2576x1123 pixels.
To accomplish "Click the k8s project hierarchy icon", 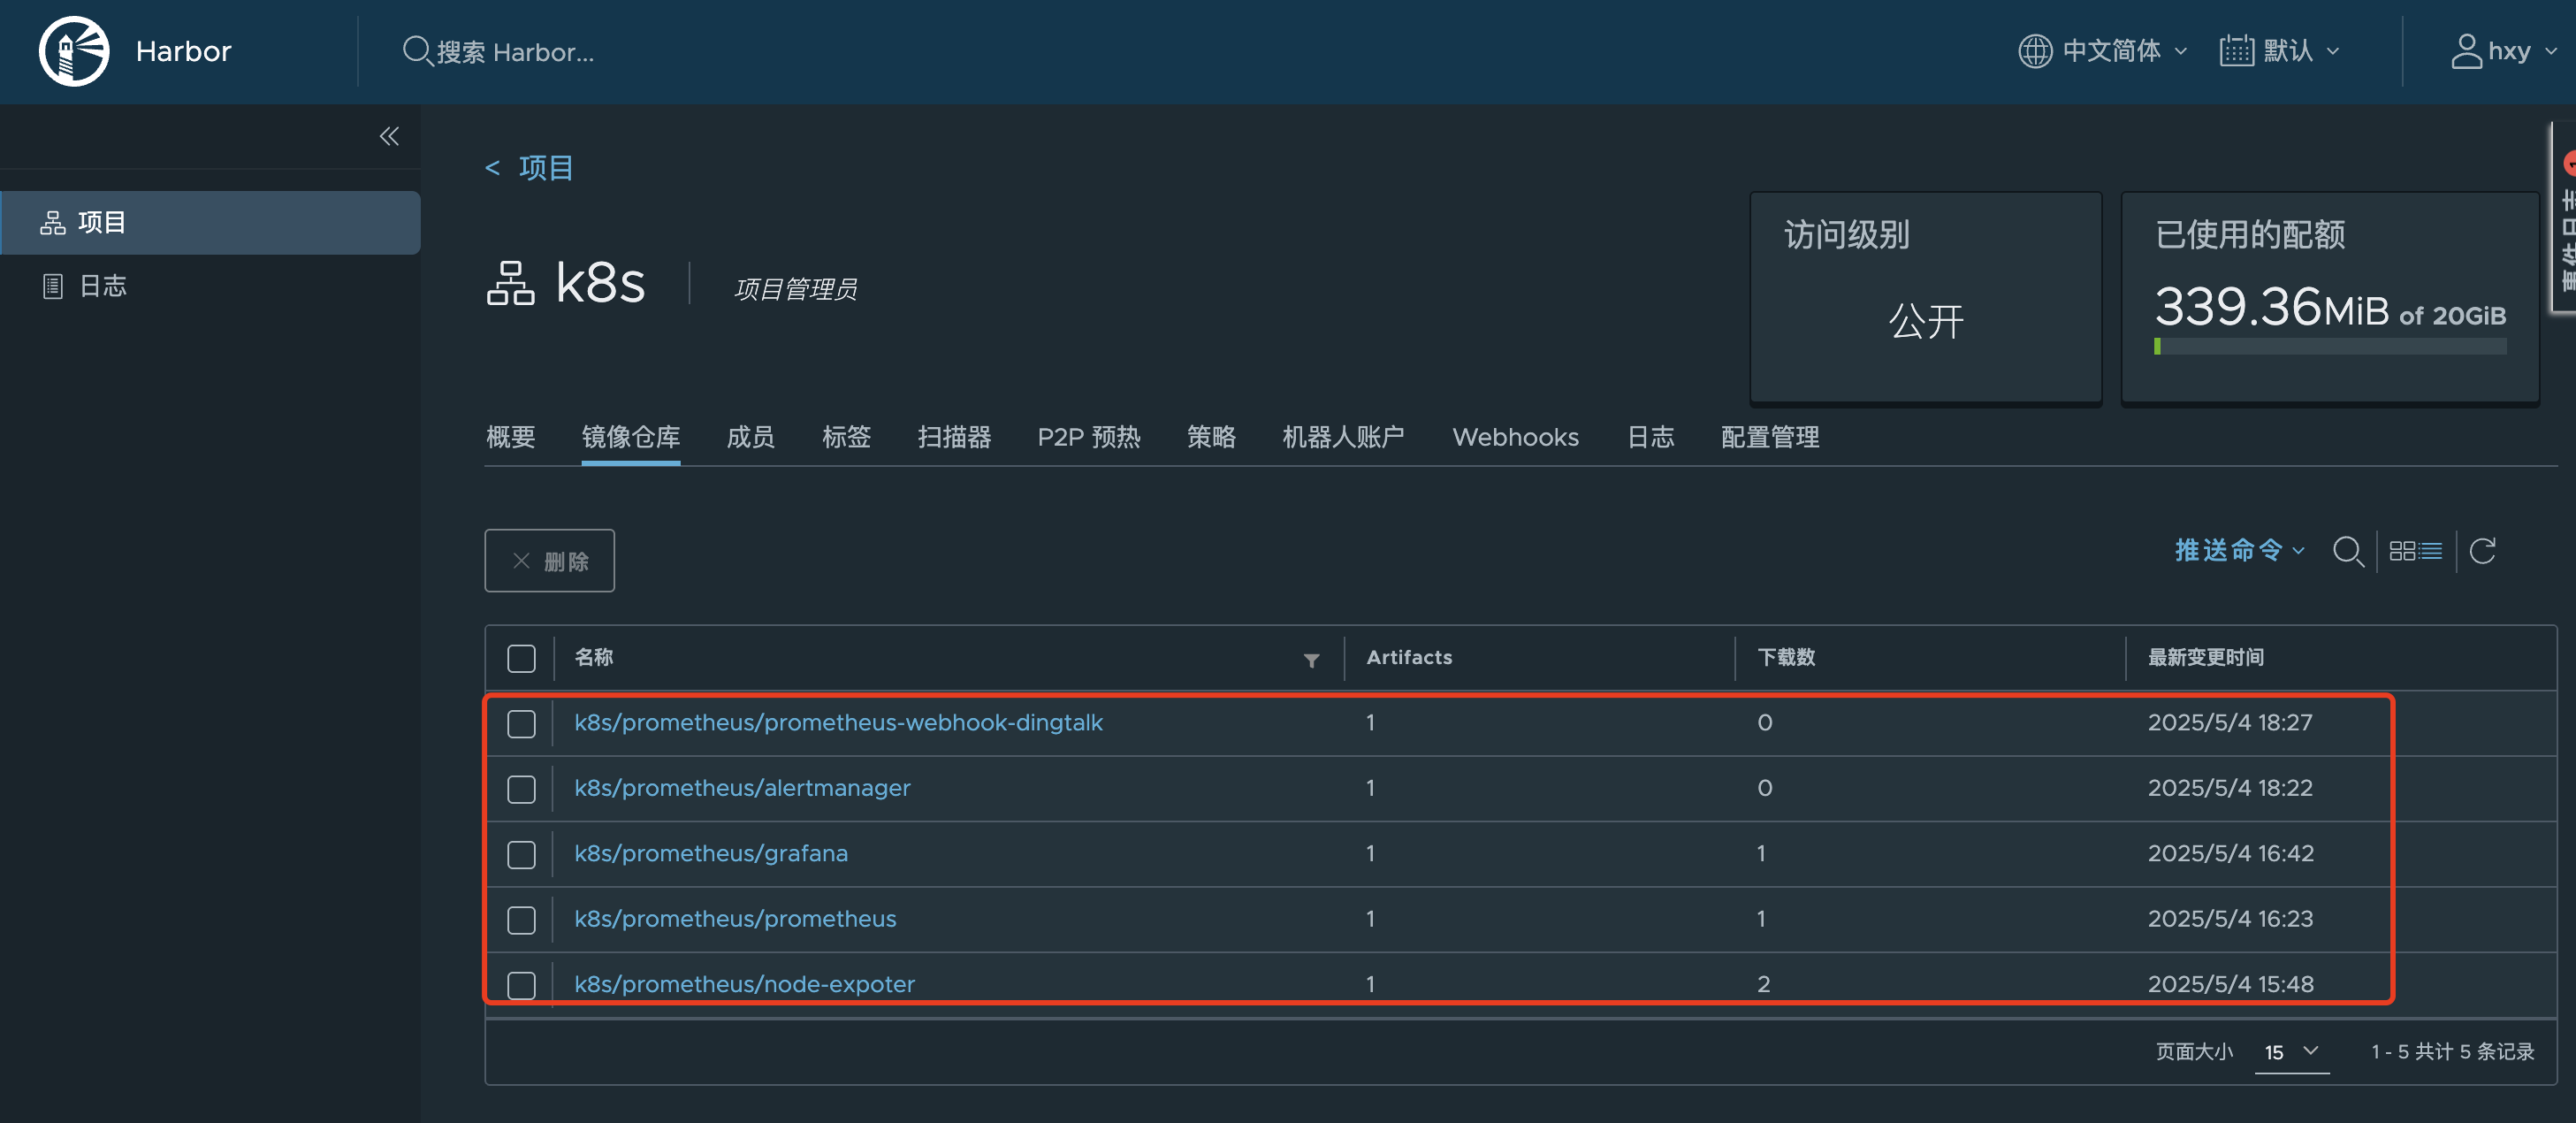I will tap(510, 283).
